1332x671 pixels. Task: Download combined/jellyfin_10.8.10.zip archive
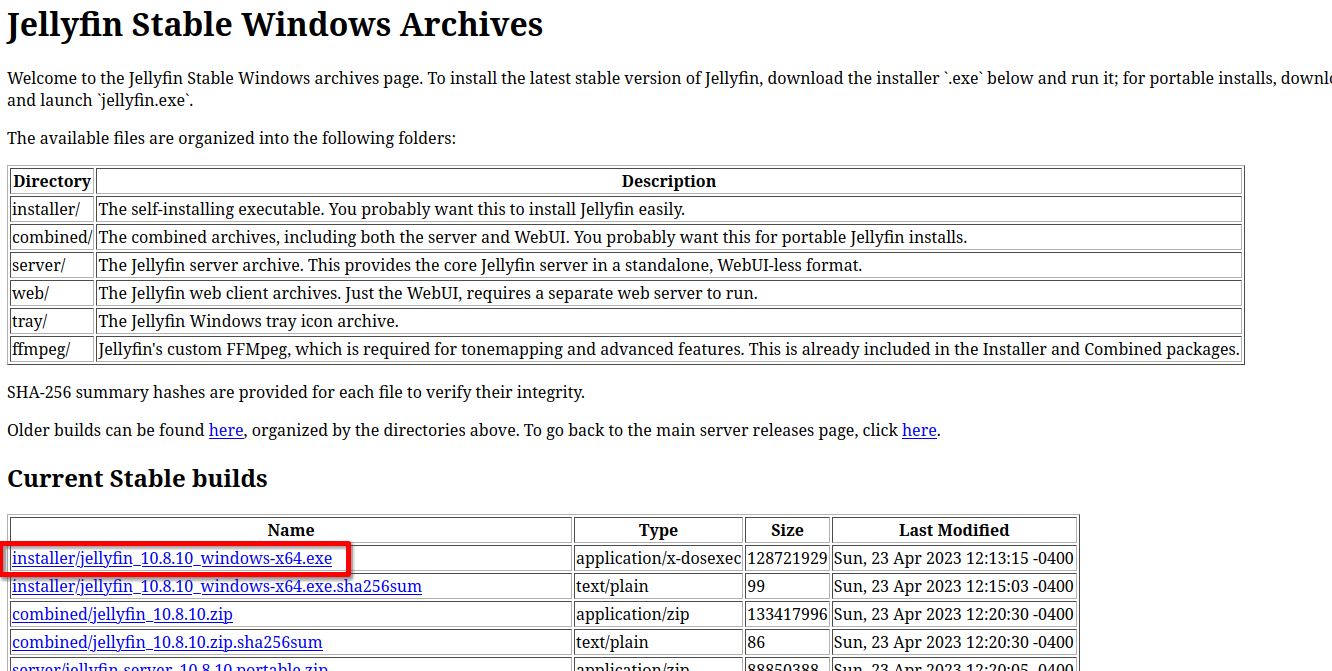(x=122, y=614)
